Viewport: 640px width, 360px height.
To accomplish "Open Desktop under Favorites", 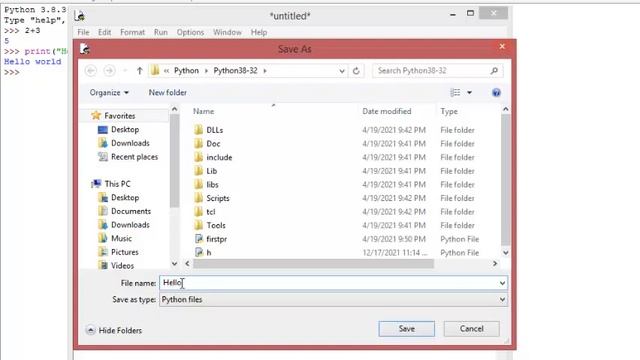I will (125, 129).
